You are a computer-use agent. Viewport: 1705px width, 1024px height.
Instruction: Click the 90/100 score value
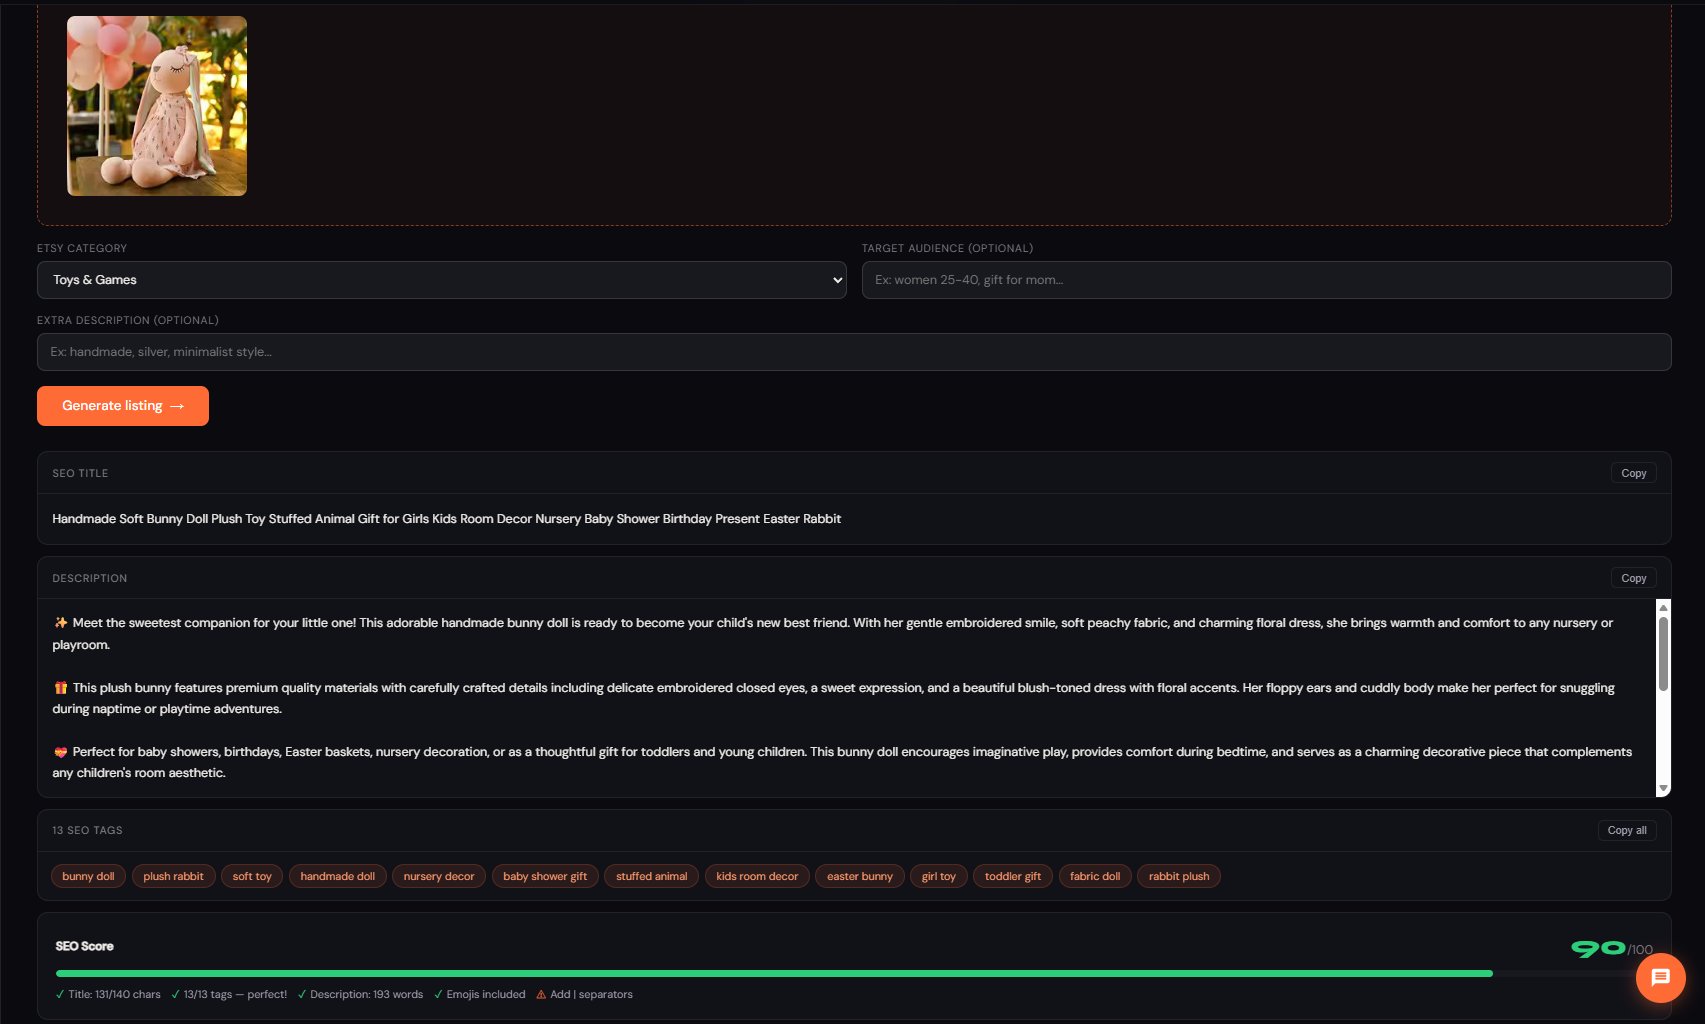tap(1611, 948)
